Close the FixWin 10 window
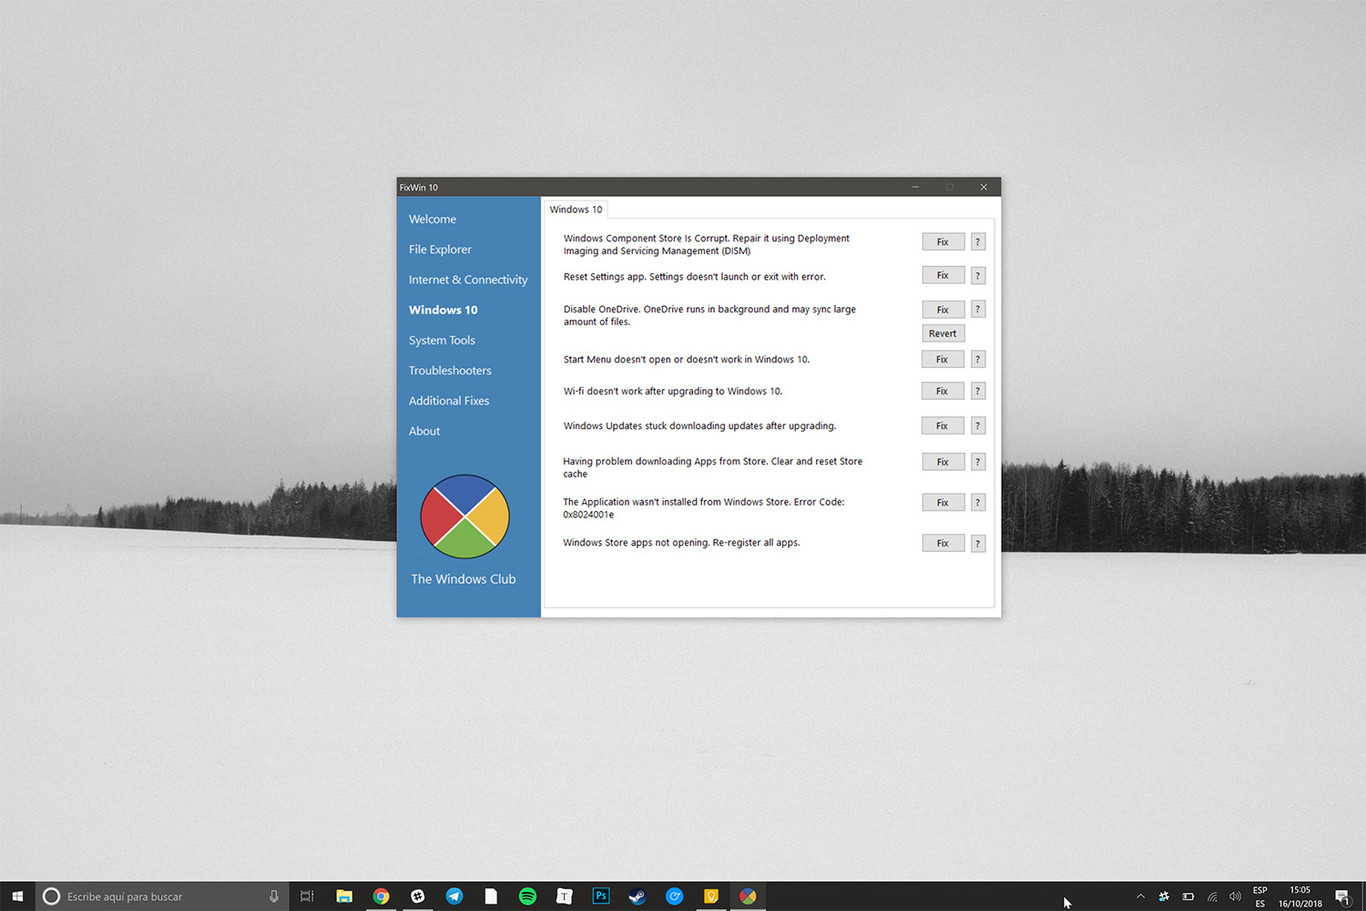Screen dimensions: 1366x911 [x=983, y=187]
